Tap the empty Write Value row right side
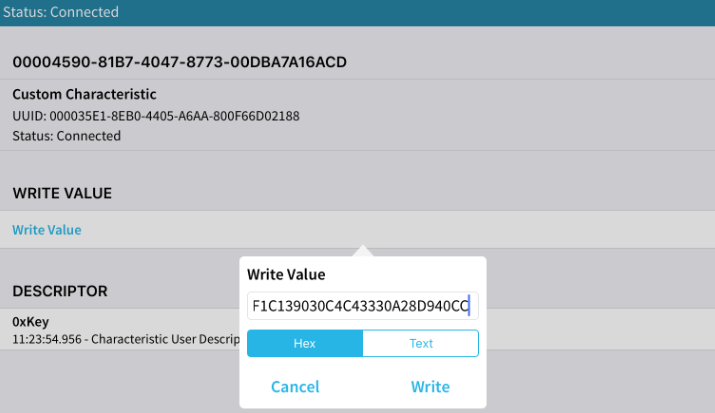Image resolution: width=715 pixels, height=413 pixels. tap(600, 230)
